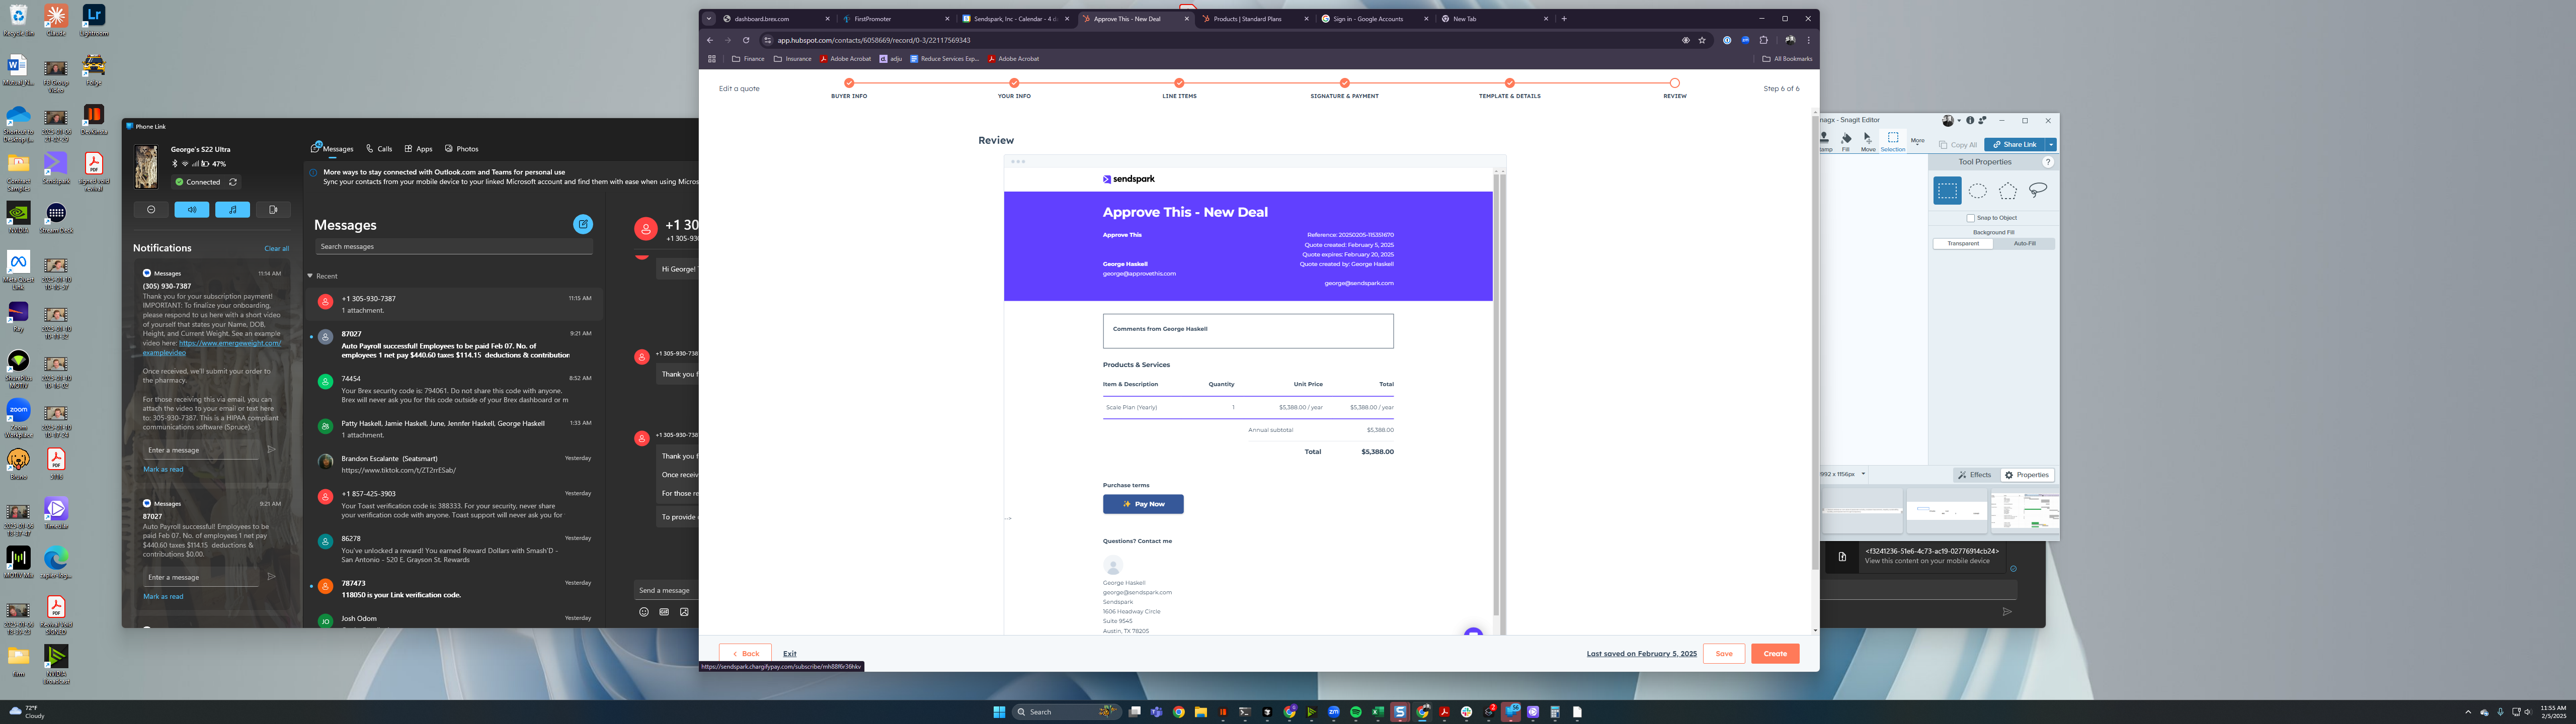Open Brandon Escalante (Seatsmart) conversation
2576x724 pixels.
pos(455,464)
